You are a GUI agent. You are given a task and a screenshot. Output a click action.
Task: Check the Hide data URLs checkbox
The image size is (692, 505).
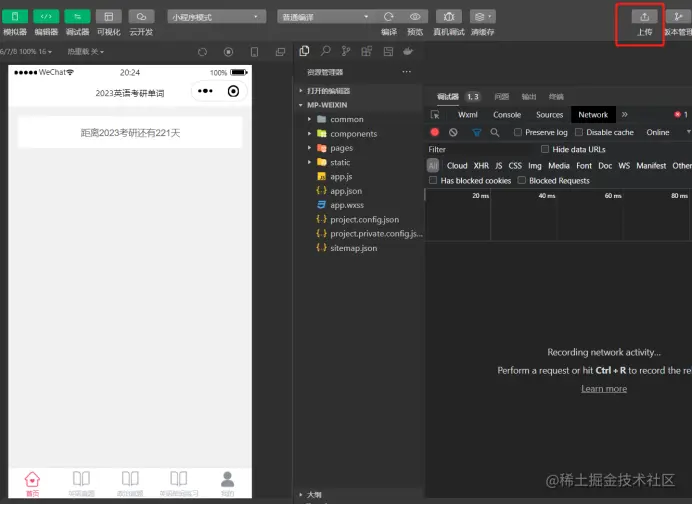[x=545, y=149]
